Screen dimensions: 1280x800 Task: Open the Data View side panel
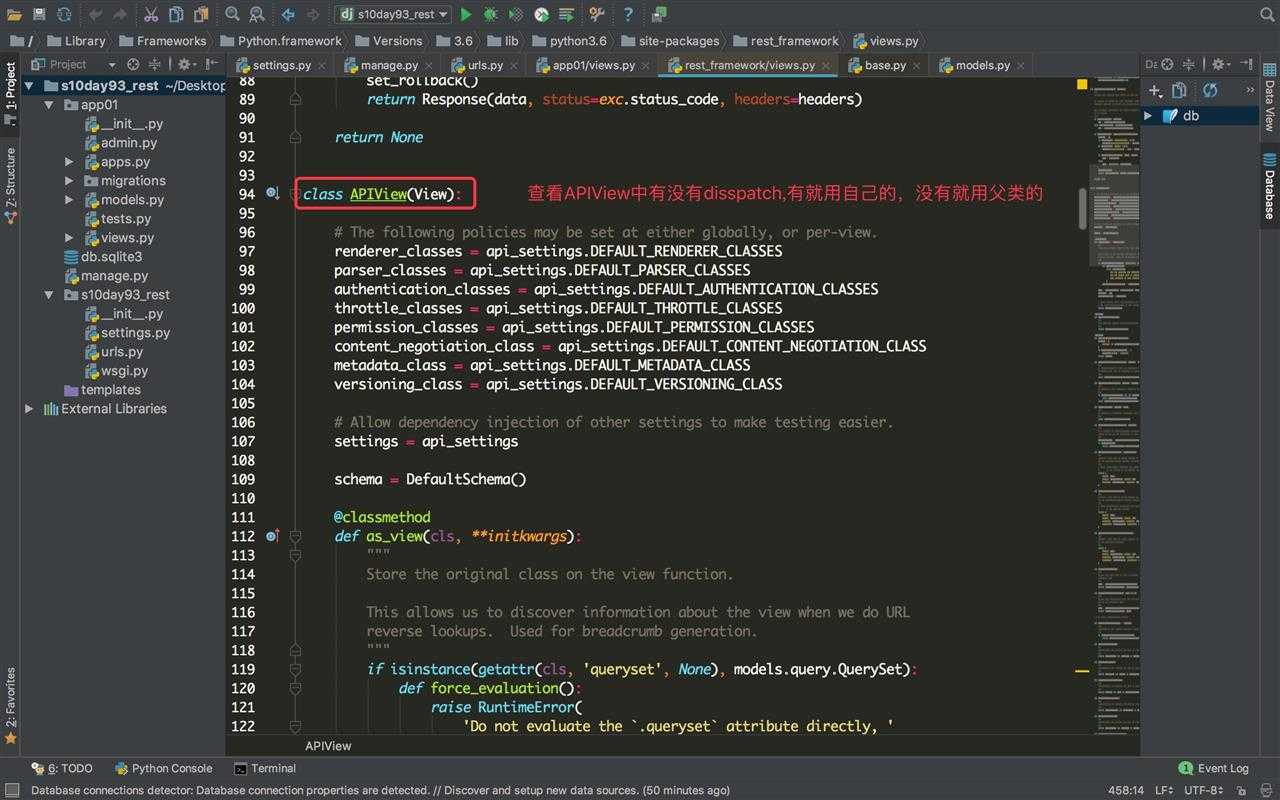[1269, 96]
